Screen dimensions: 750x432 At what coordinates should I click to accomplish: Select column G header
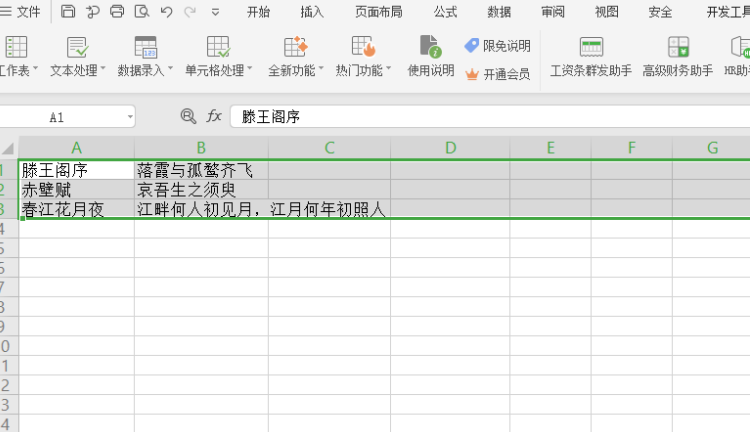tap(712, 148)
